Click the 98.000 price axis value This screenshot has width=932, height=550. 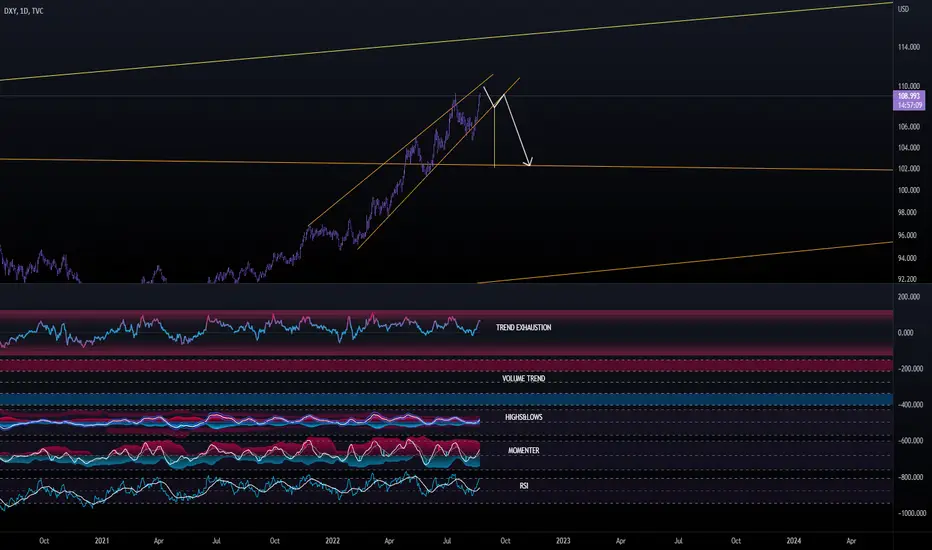(x=907, y=212)
